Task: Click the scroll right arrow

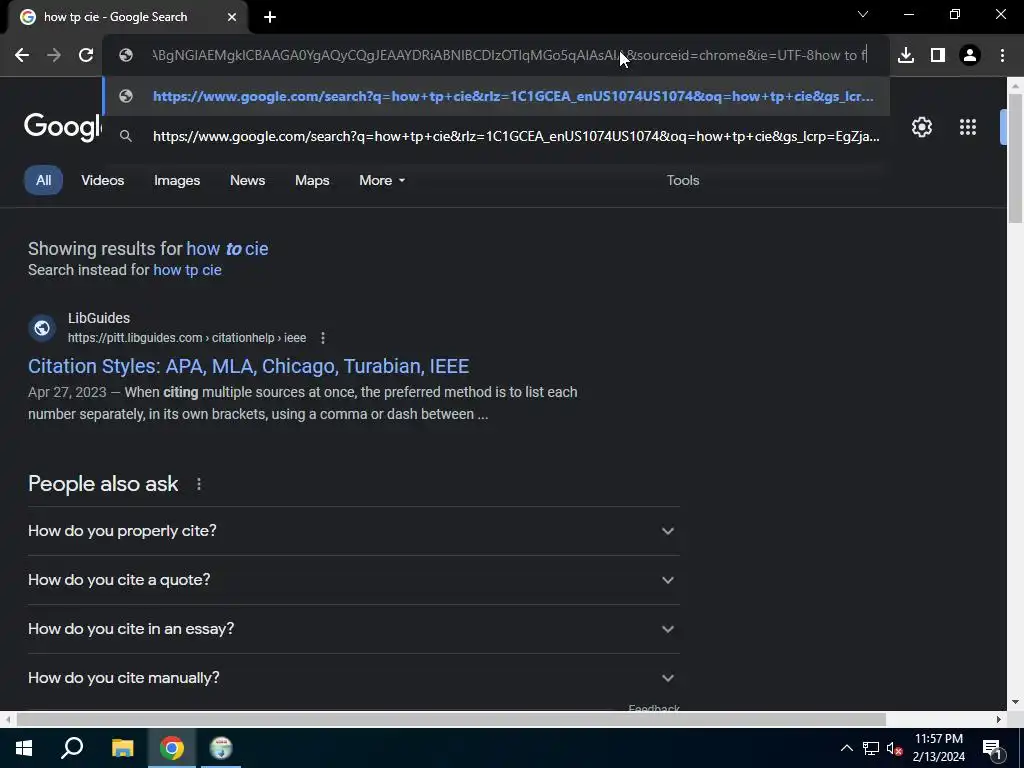Action: click(x=999, y=720)
